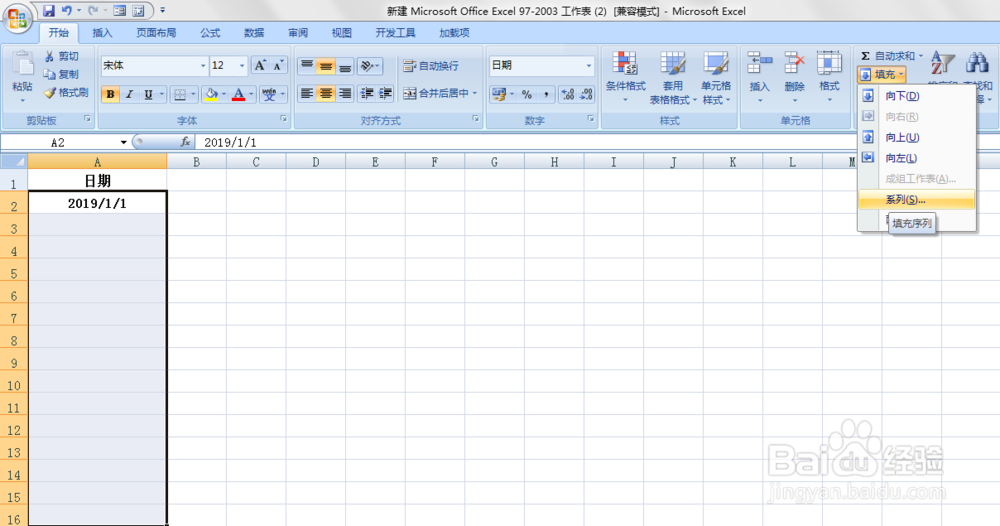Undo the last action
This screenshot has width=1000, height=526.
(x=66, y=11)
